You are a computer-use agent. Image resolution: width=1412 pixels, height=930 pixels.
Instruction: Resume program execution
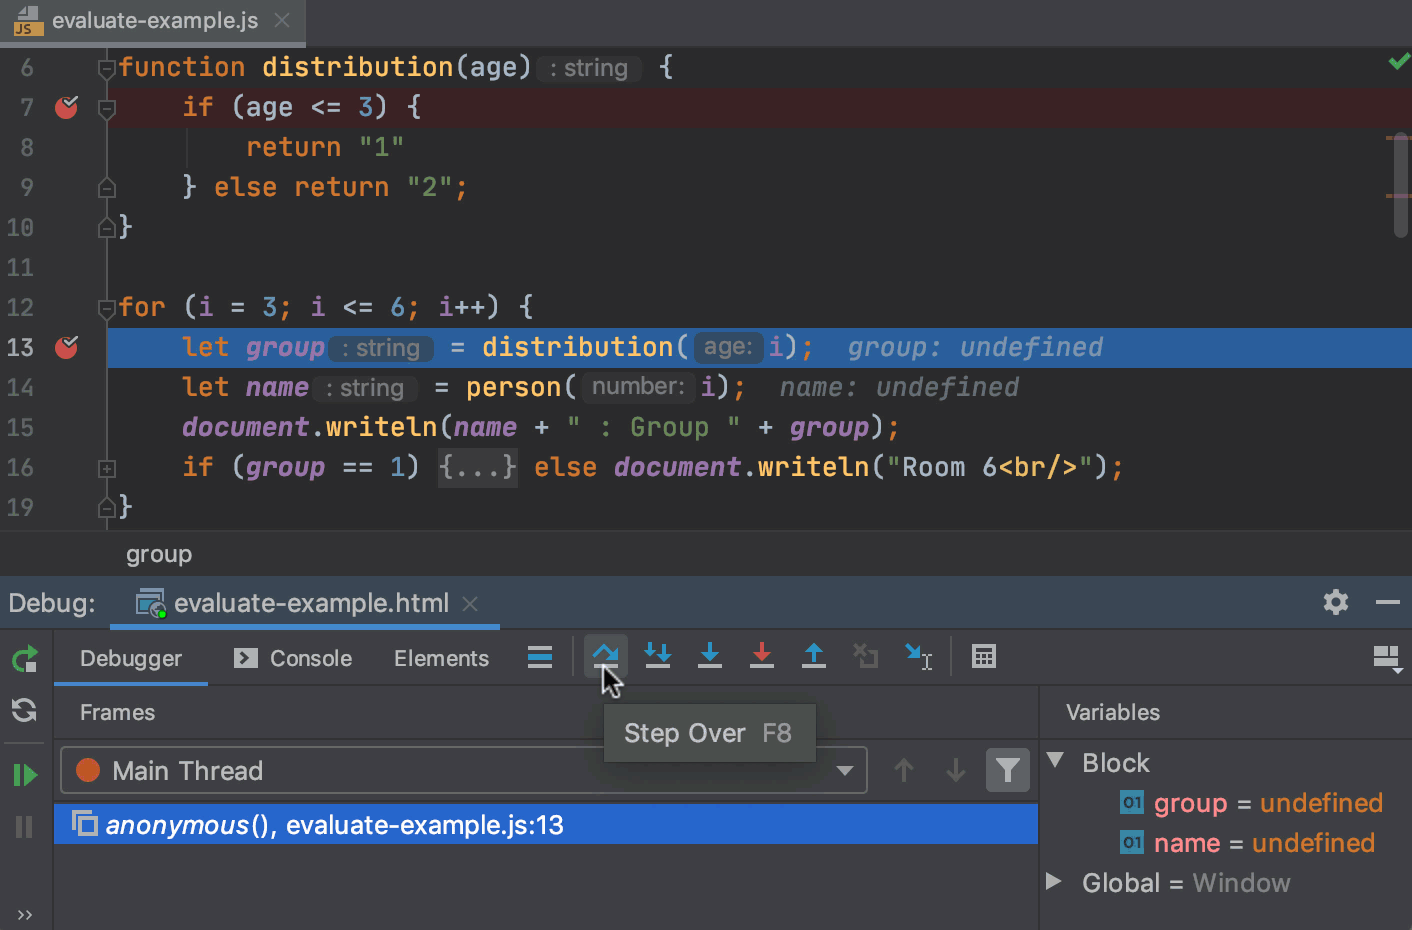click(x=25, y=775)
